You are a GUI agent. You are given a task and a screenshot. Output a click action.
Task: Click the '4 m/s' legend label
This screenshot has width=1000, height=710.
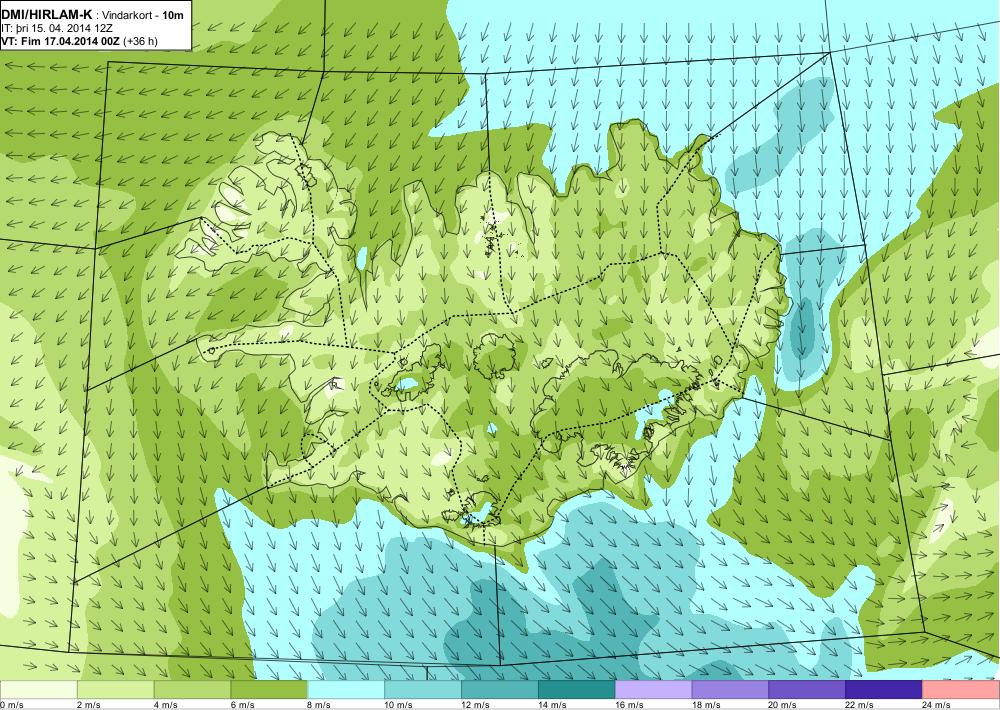tap(166, 705)
